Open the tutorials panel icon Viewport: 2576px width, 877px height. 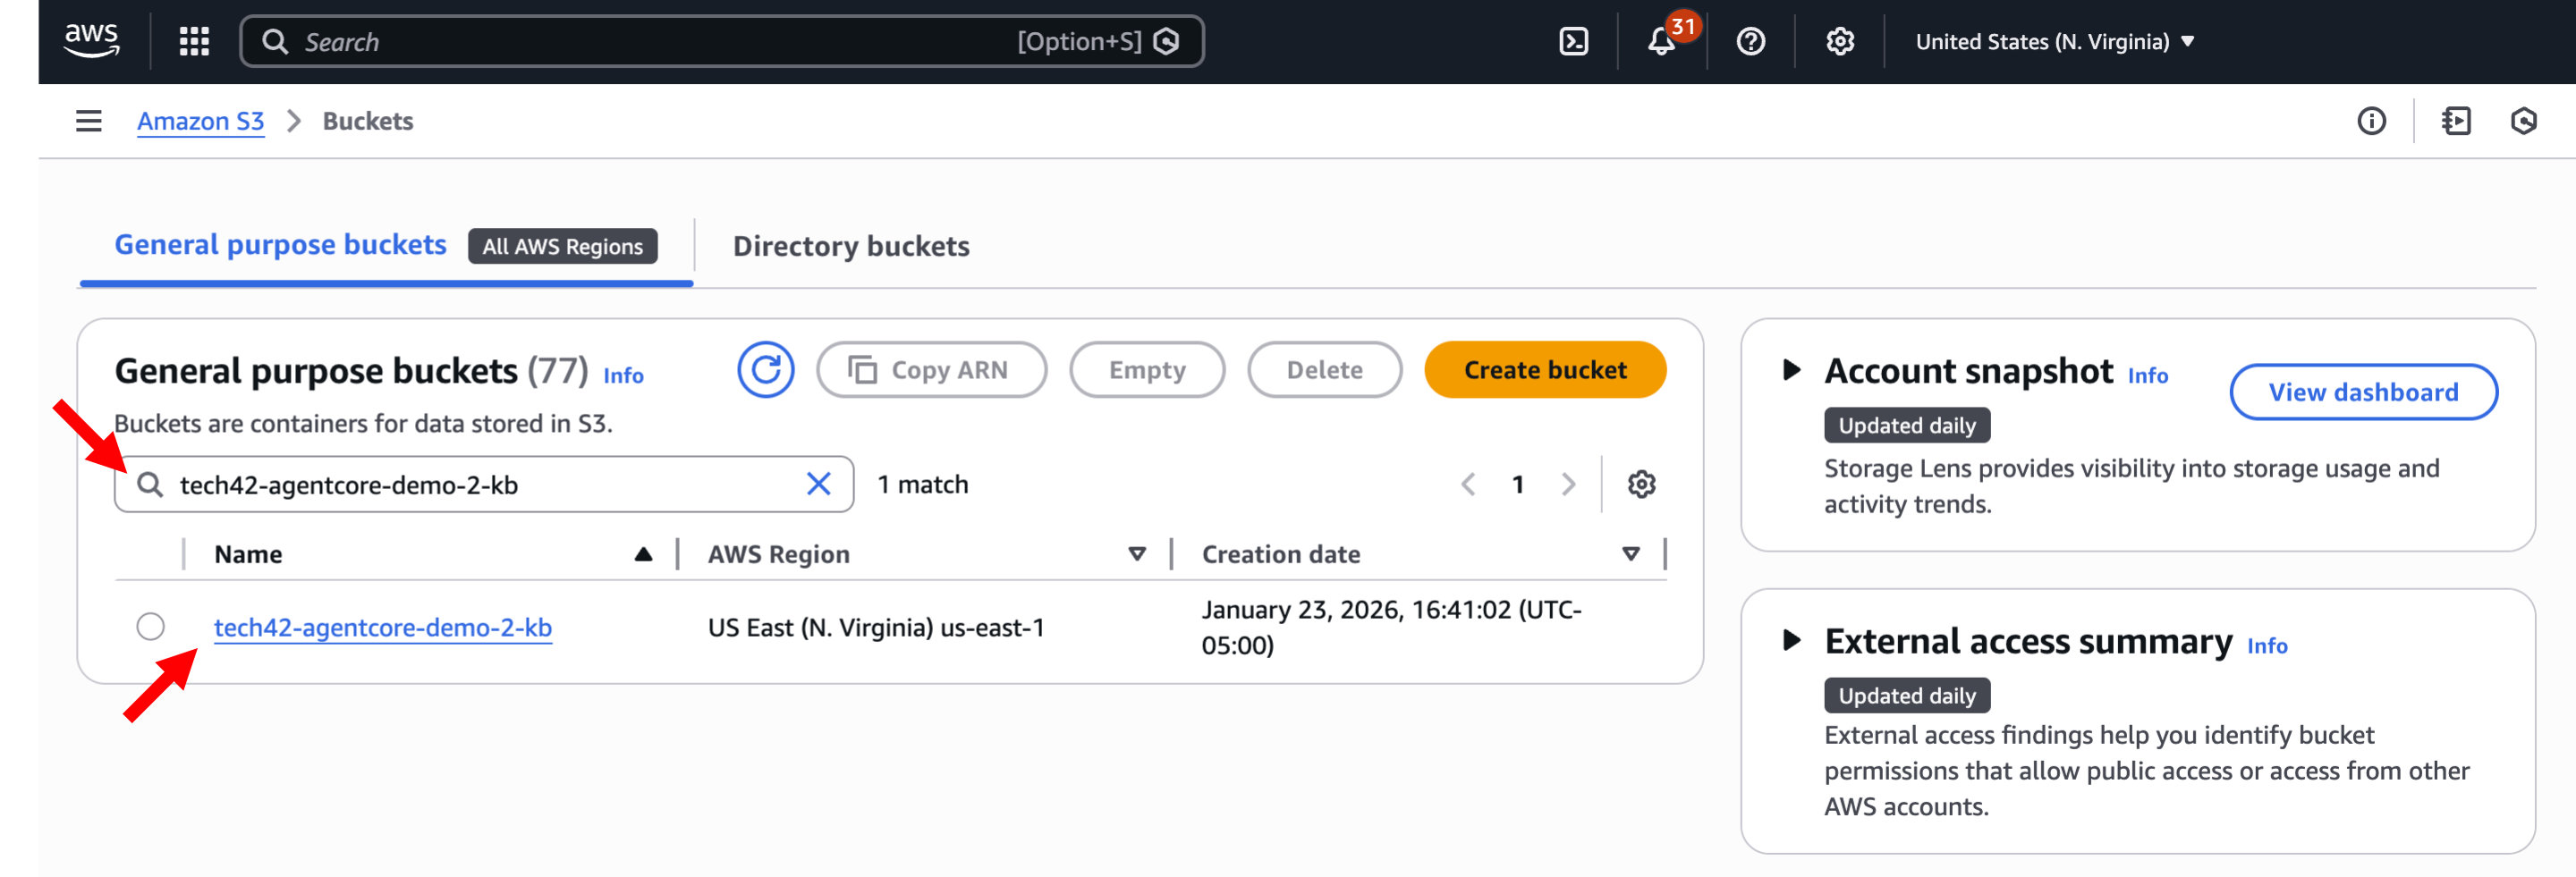(x=2456, y=121)
